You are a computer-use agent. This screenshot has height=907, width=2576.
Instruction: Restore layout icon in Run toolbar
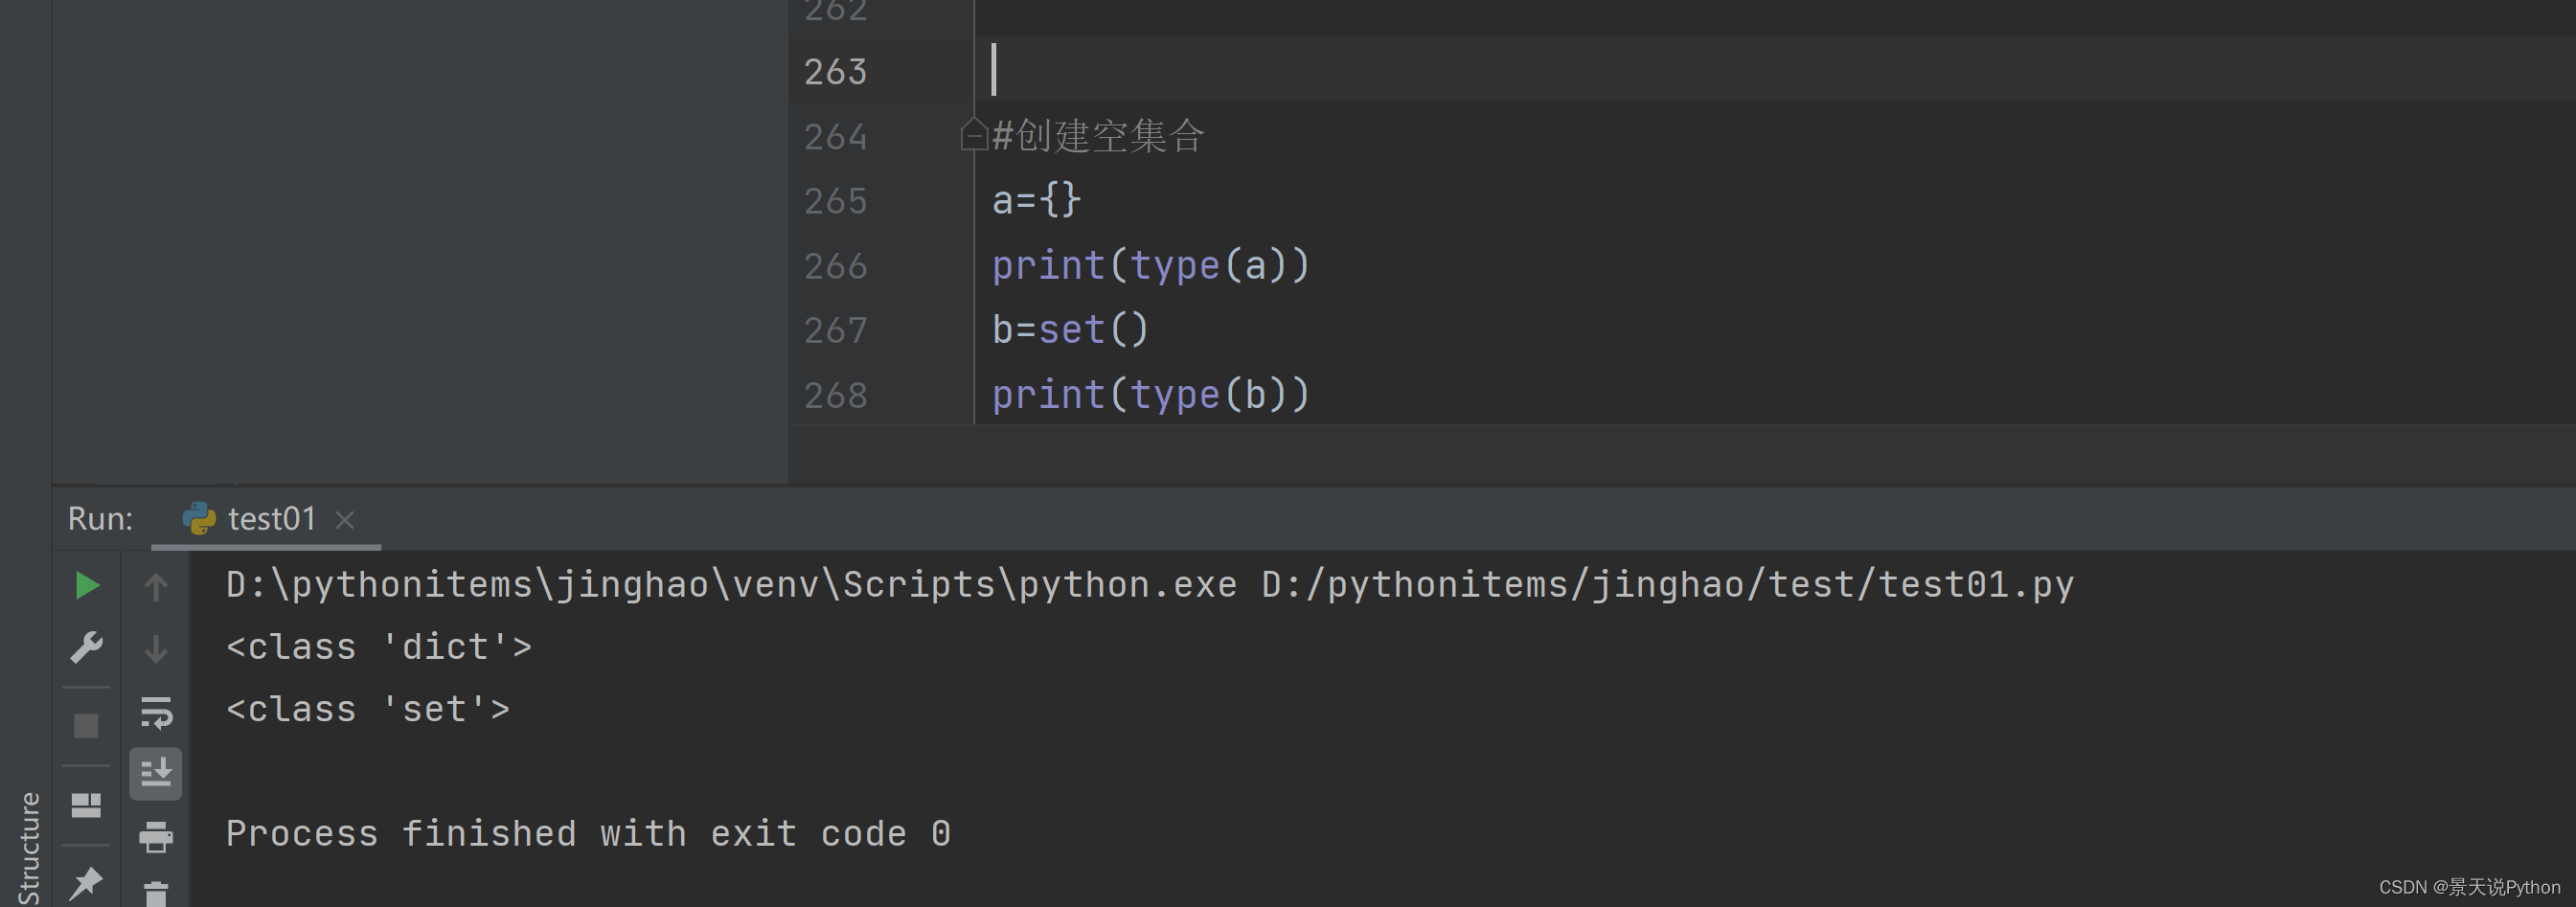coord(87,805)
